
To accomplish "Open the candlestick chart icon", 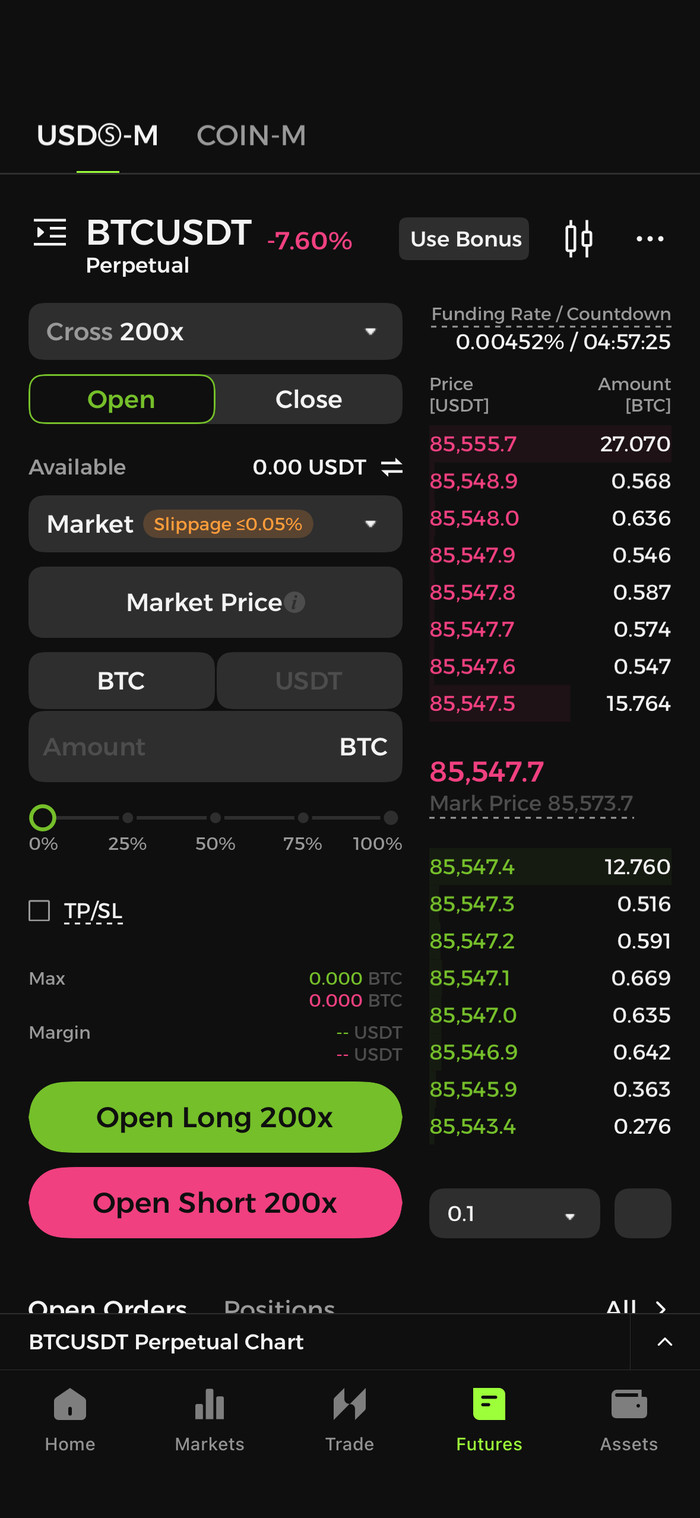I will click(578, 239).
